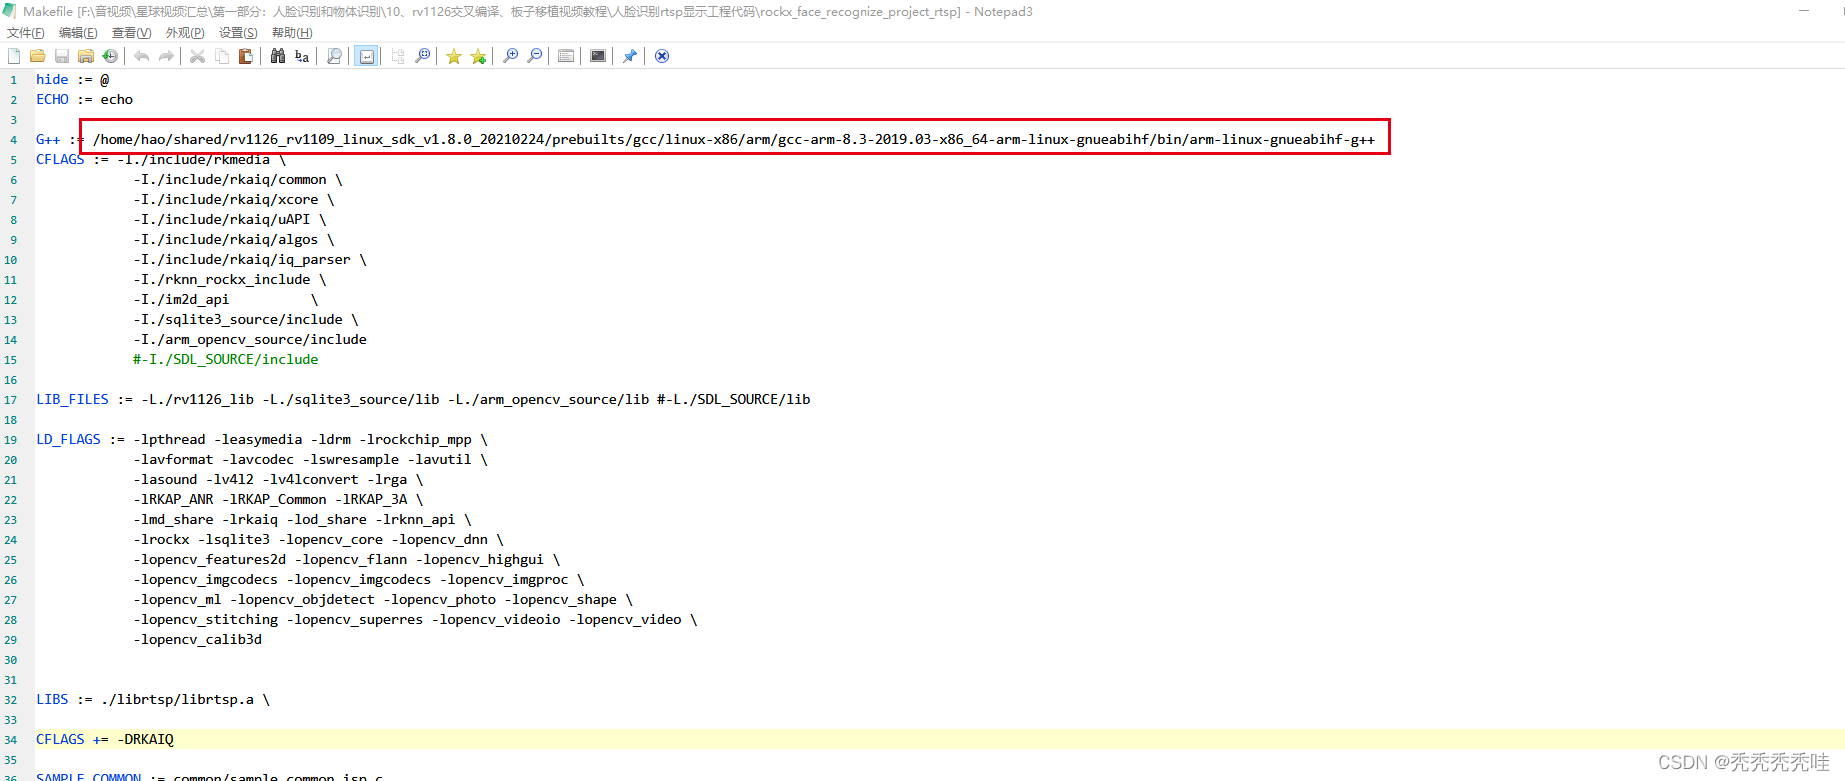Click the '-lopencv_stitching' line

tap(415, 619)
